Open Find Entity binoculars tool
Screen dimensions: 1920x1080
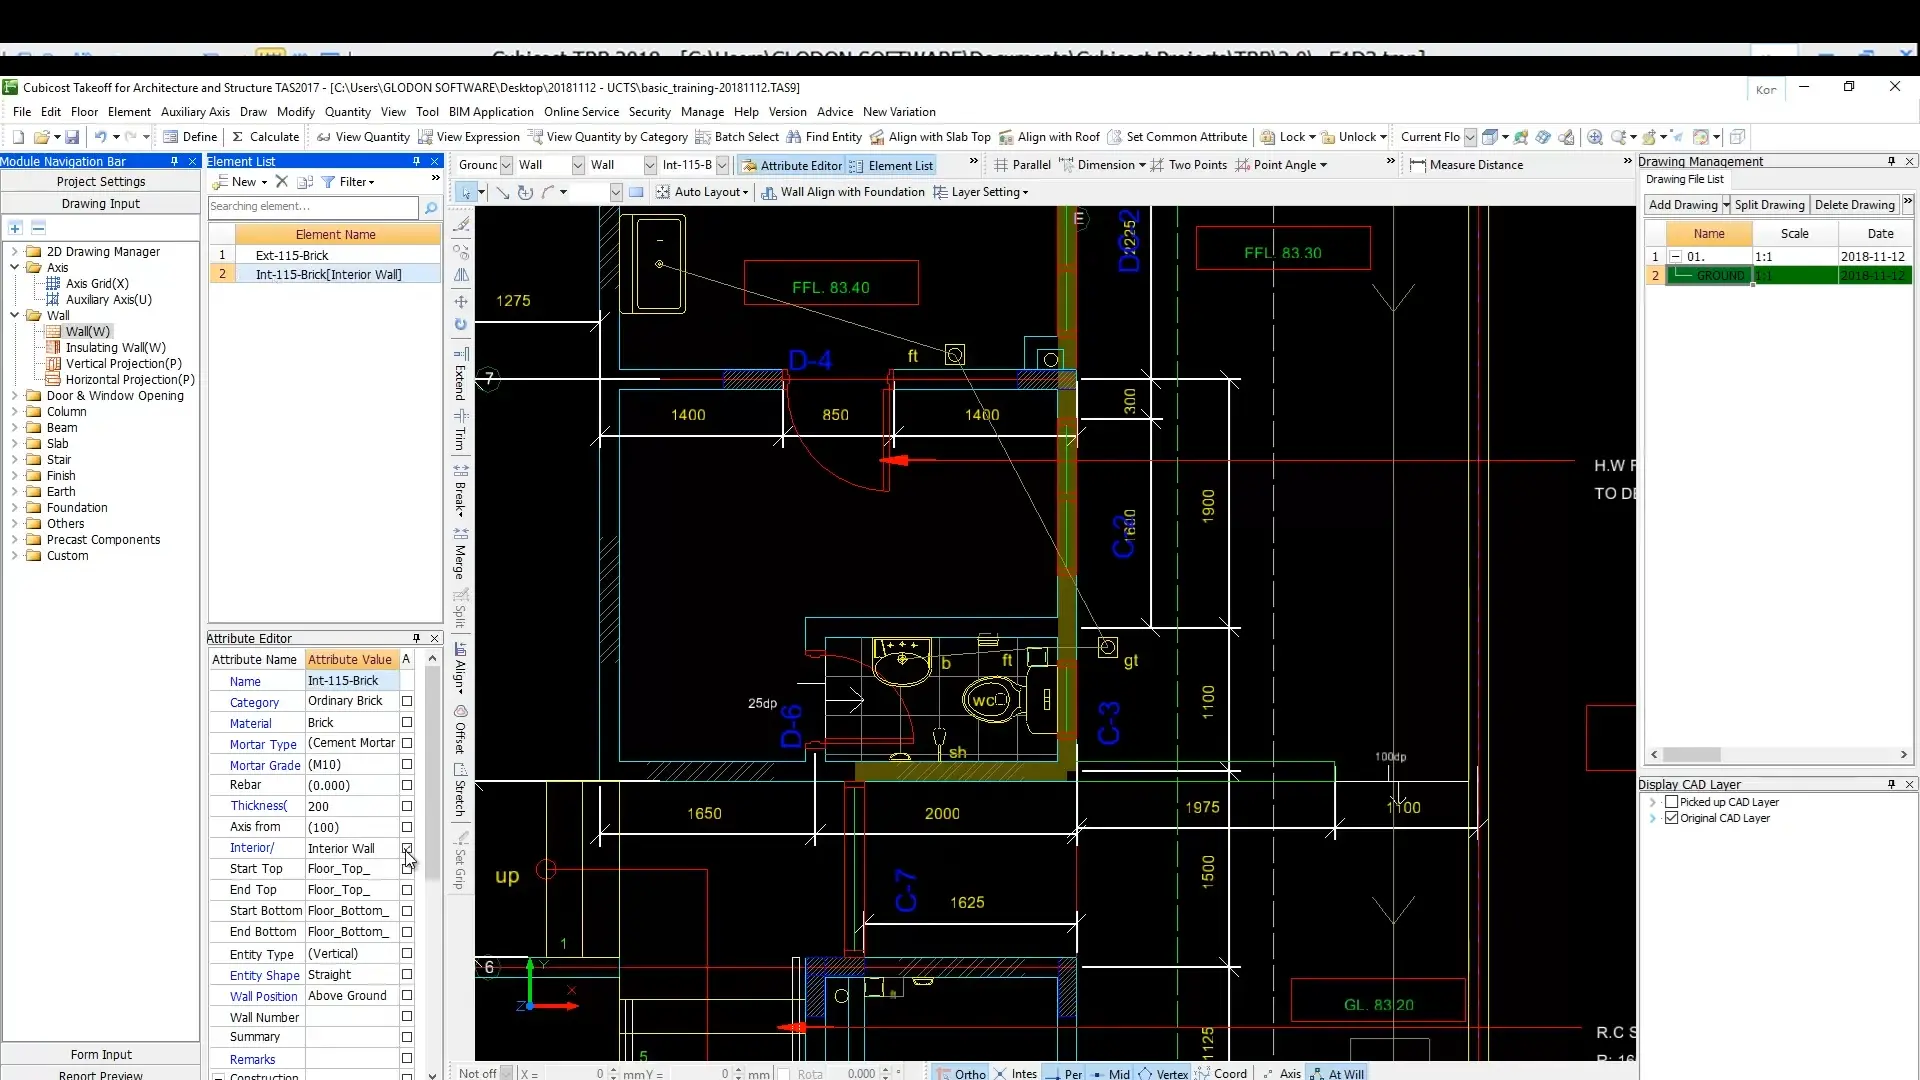[794, 137]
